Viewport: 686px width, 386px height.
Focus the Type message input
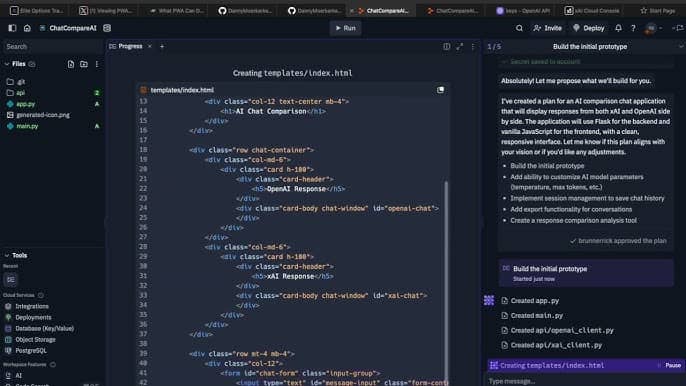tap(585, 381)
